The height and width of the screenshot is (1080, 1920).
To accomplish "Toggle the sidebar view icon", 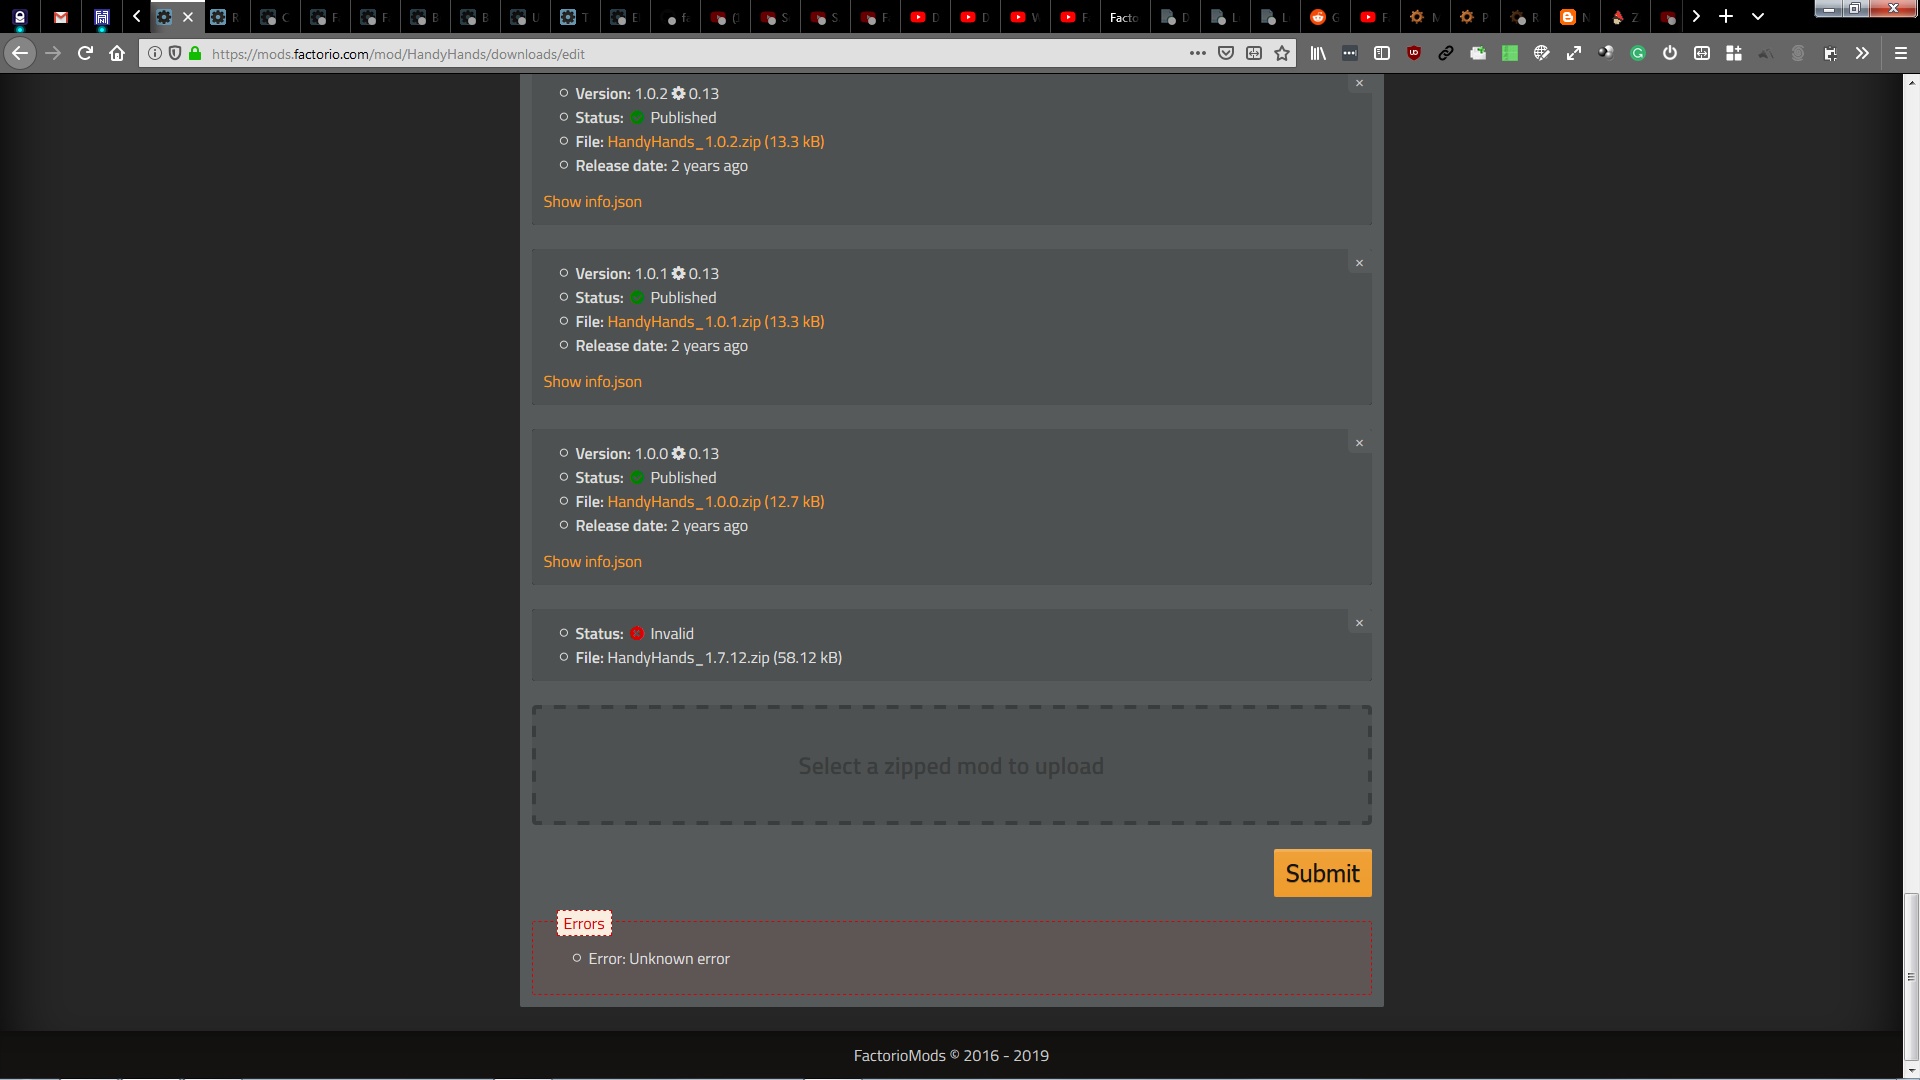I will click(x=1382, y=54).
